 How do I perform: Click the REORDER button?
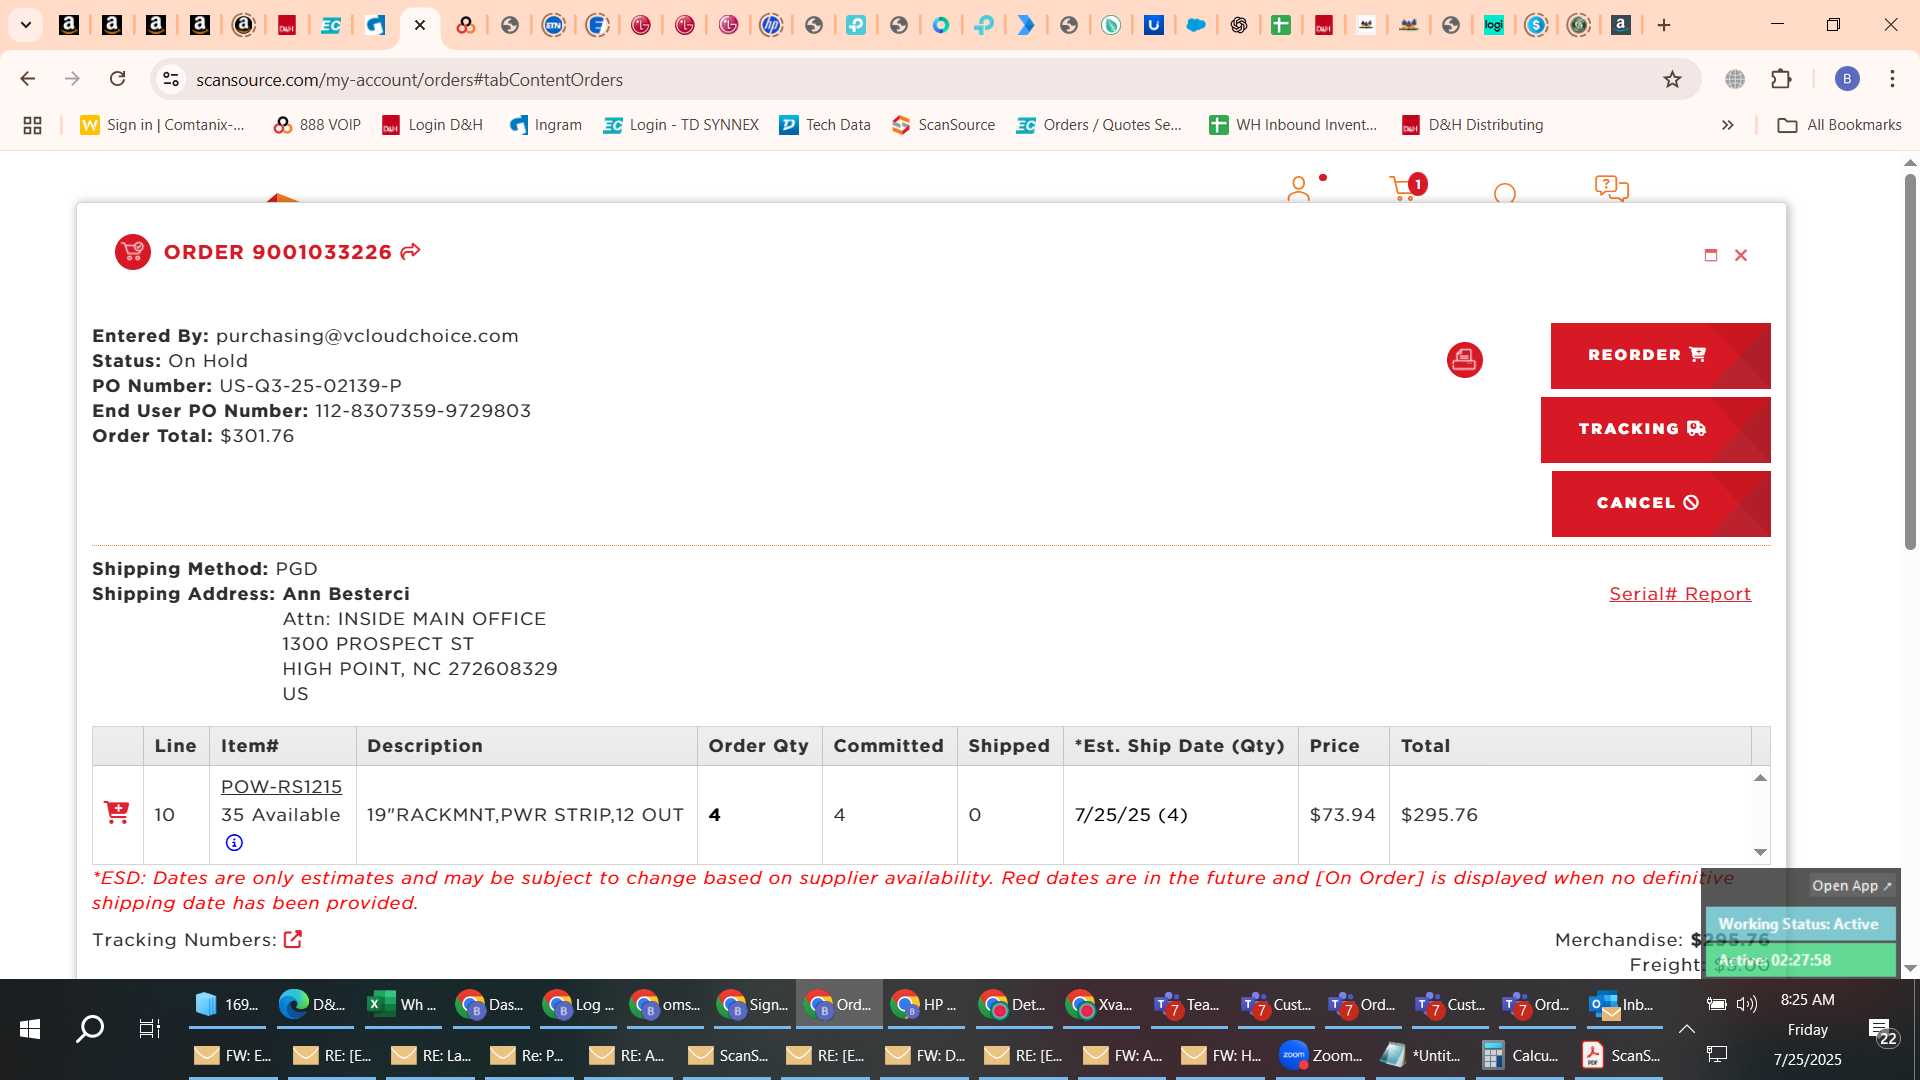pyautogui.click(x=1660, y=356)
